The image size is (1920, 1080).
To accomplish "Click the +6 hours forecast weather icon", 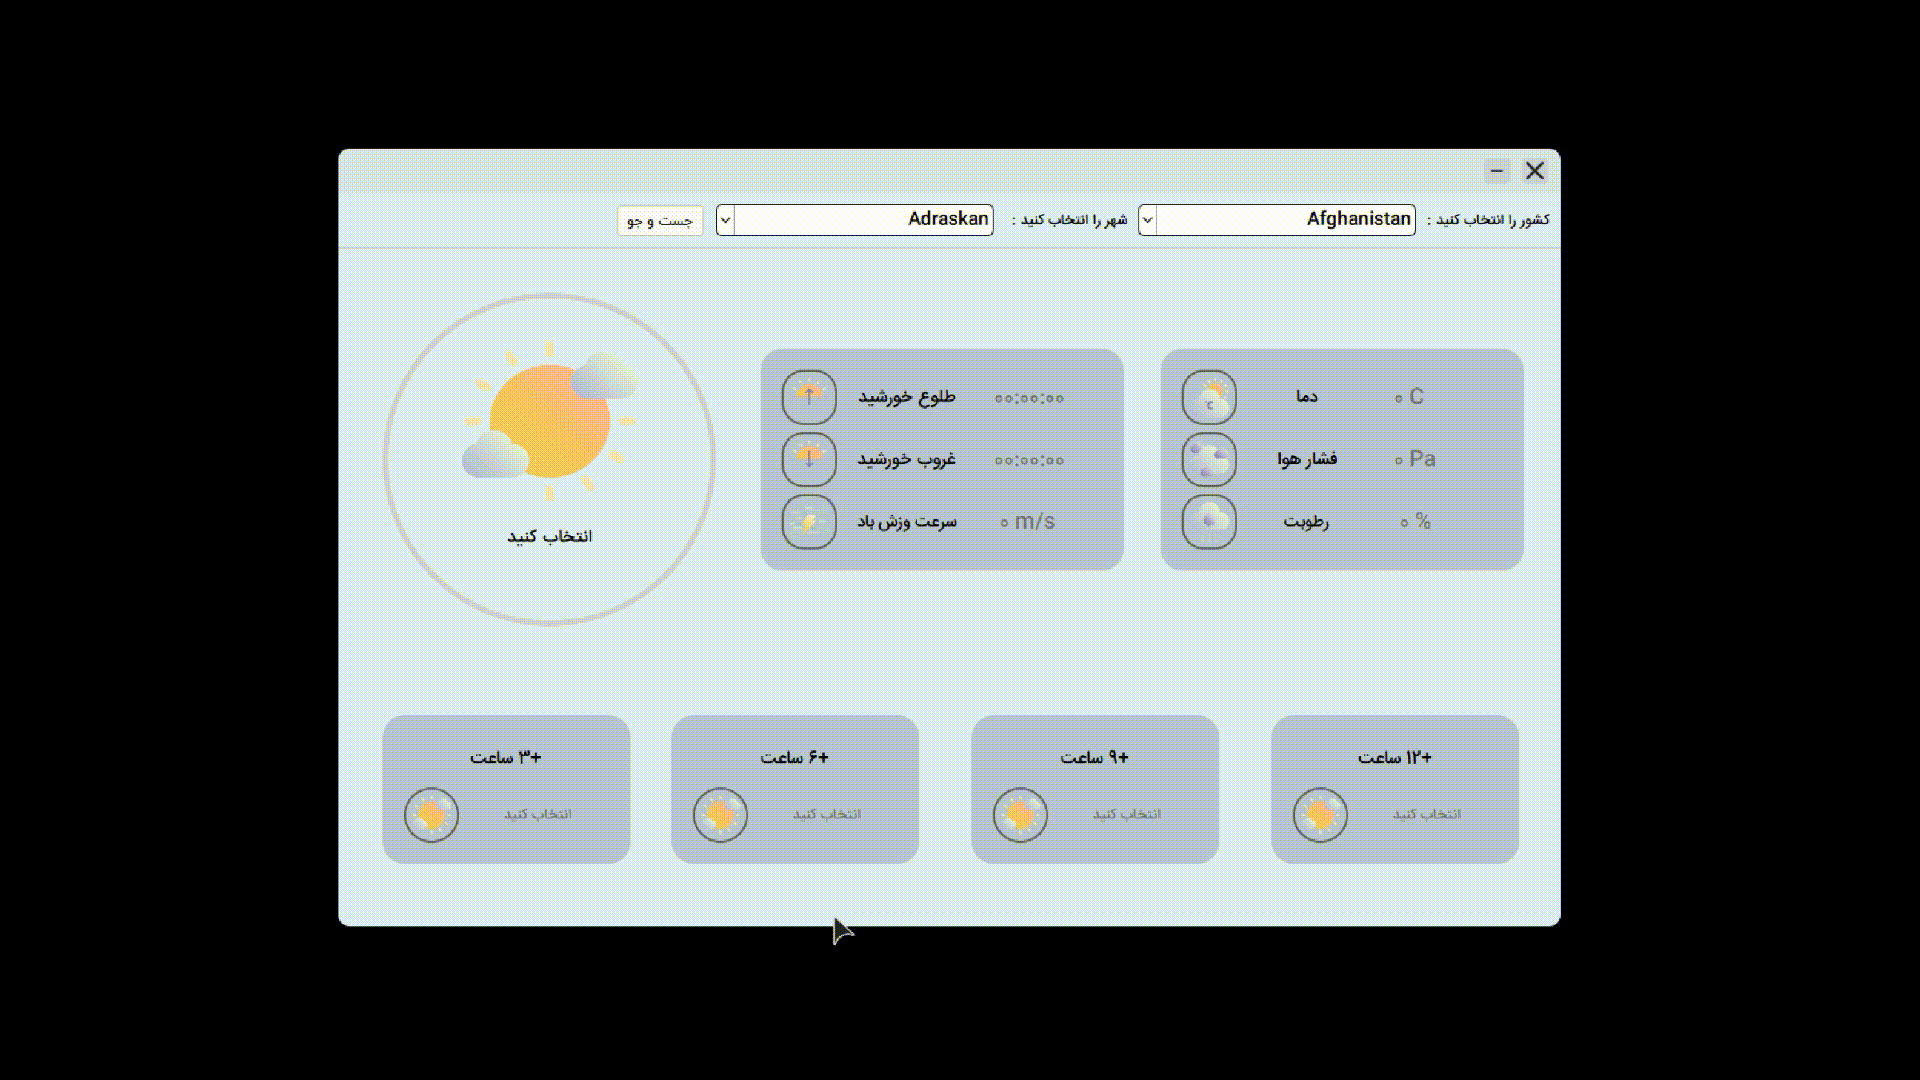I will pos(720,815).
